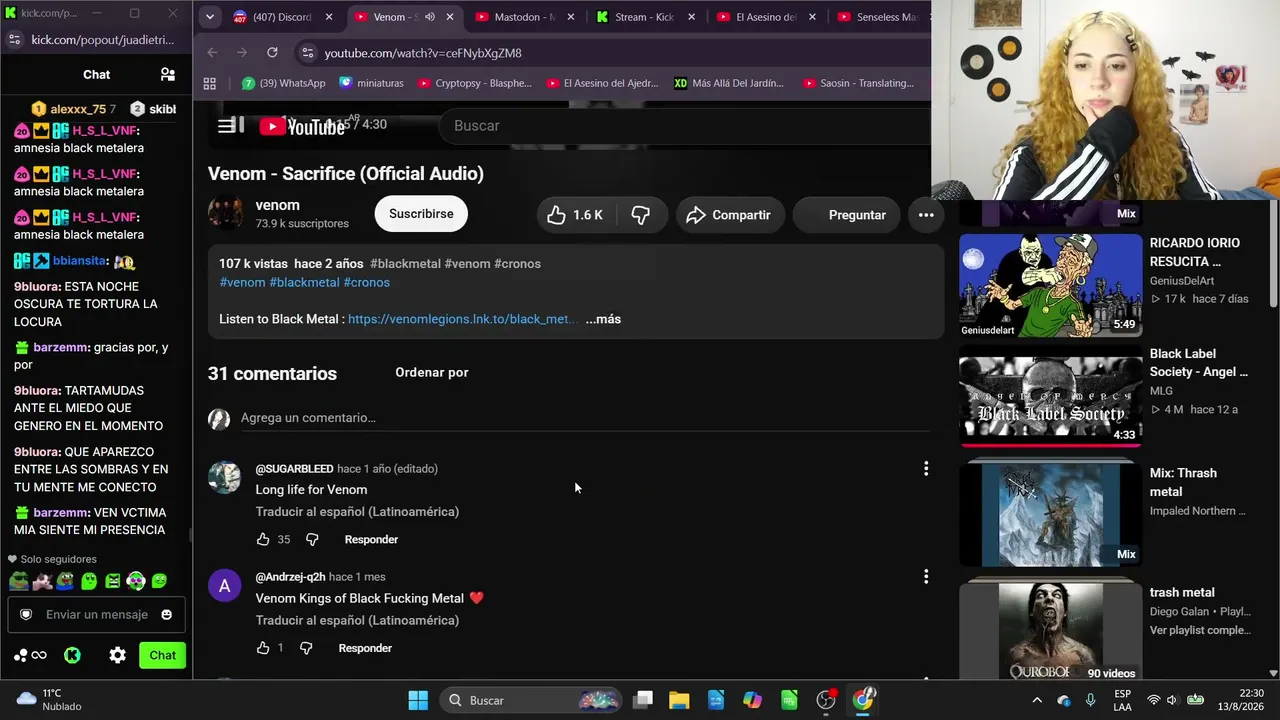This screenshot has height=720, width=1280.
Task: Open the venomlegions.lnk.to description link
Action: (462, 319)
